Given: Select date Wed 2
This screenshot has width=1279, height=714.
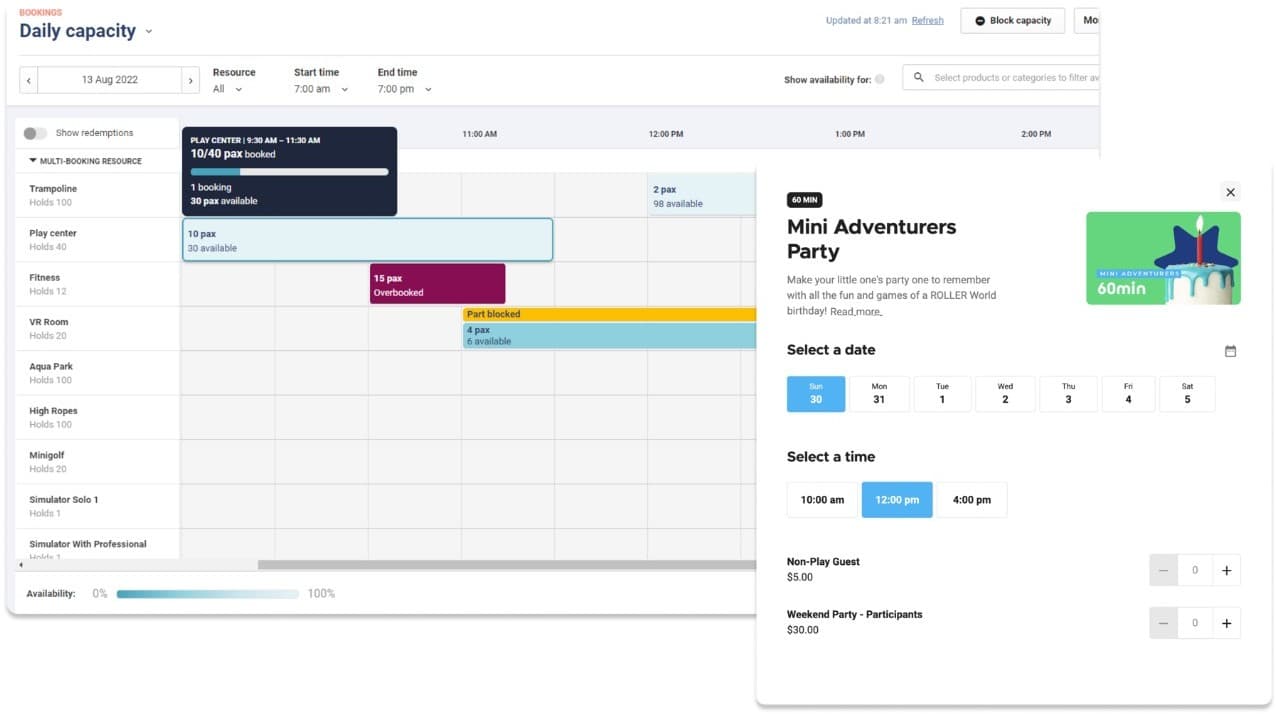Looking at the screenshot, I should pyautogui.click(x=1005, y=394).
